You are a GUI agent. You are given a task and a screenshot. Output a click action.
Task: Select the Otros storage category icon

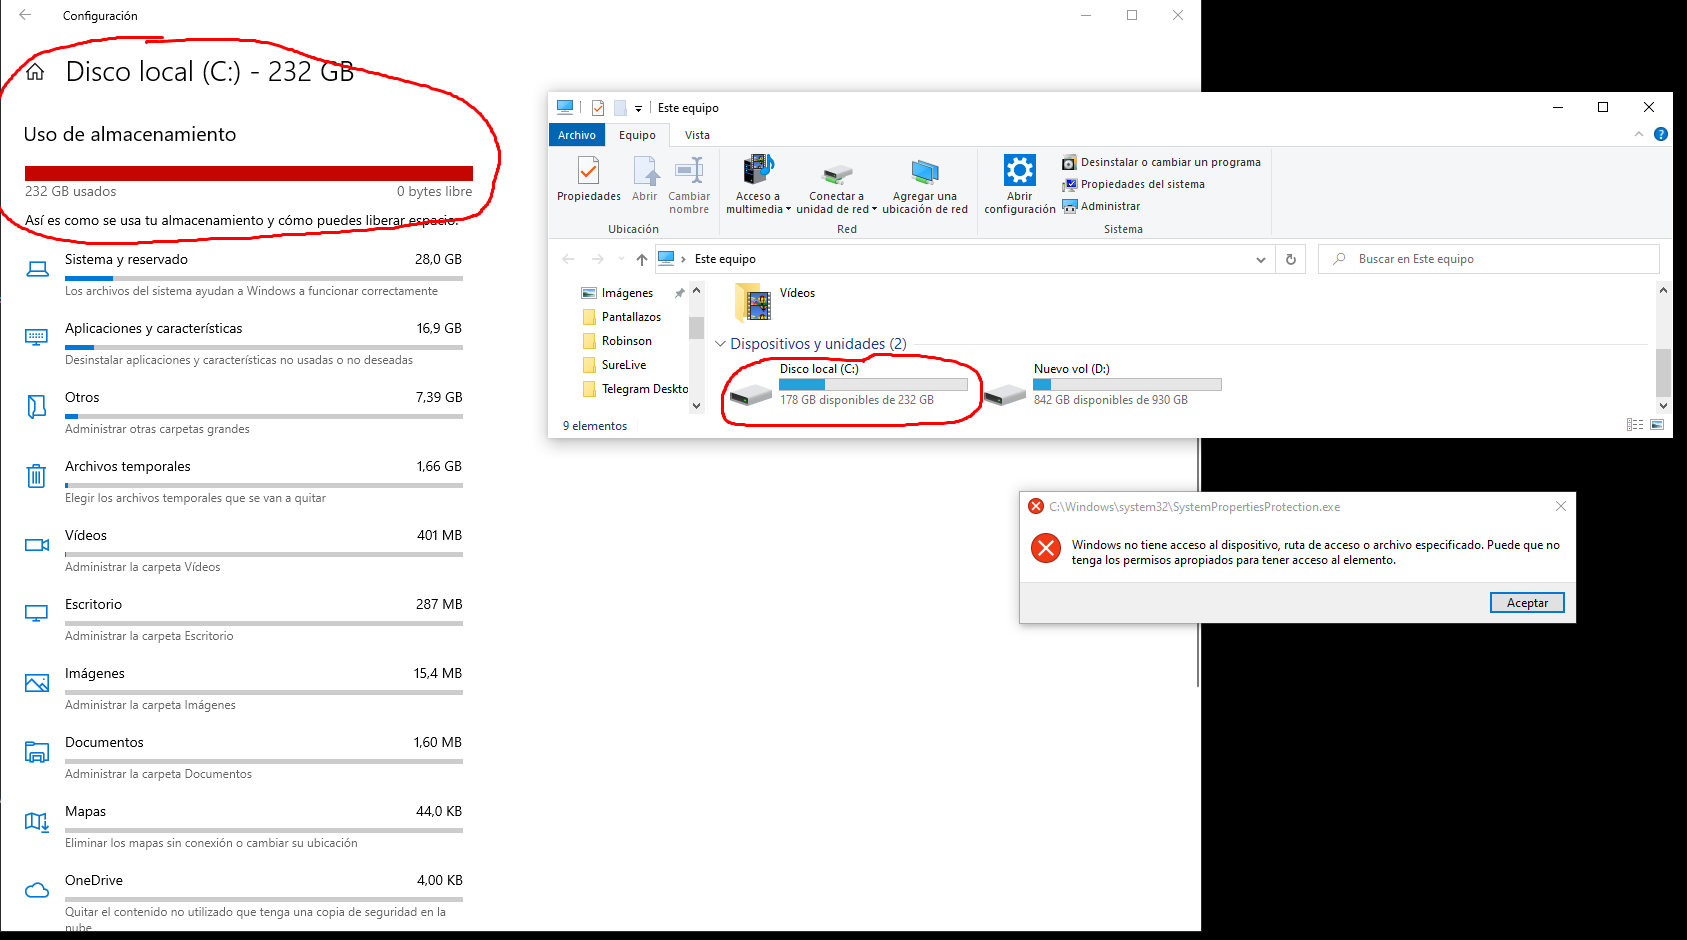(x=36, y=406)
